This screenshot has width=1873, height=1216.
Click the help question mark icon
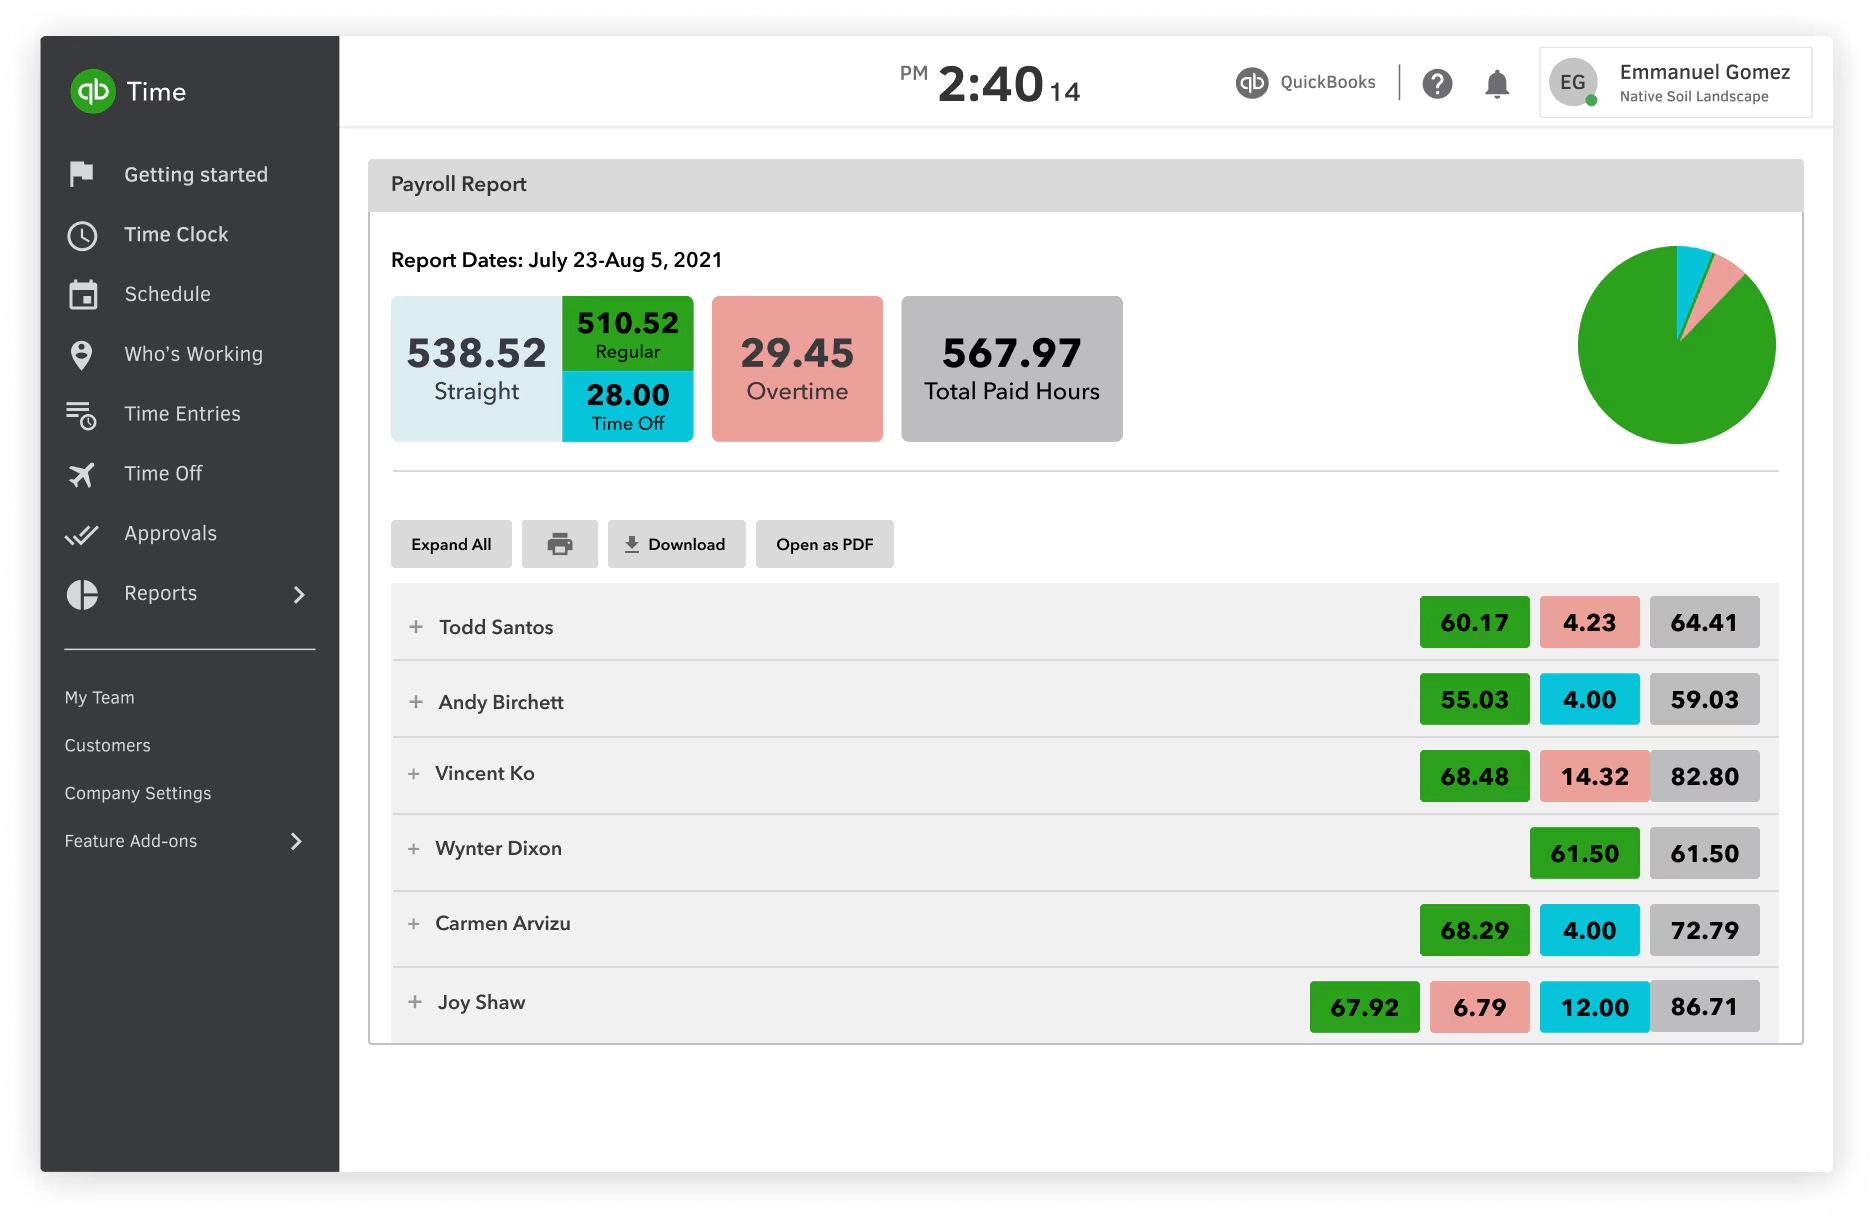[x=1438, y=84]
